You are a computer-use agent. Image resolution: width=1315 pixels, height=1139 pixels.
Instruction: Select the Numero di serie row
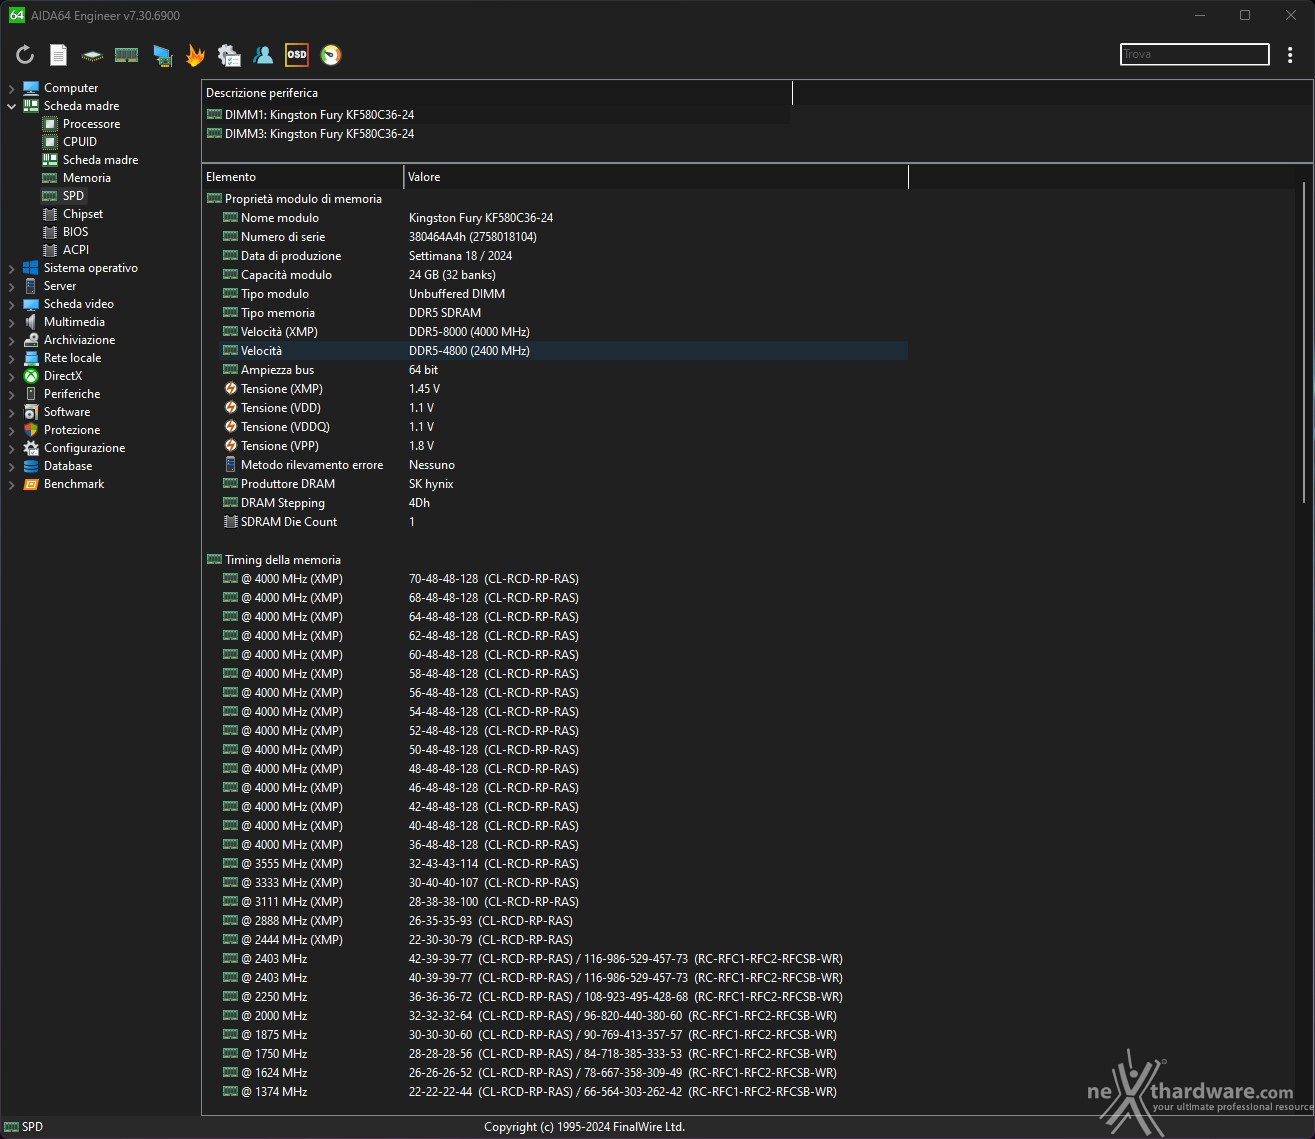[x=564, y=237]
